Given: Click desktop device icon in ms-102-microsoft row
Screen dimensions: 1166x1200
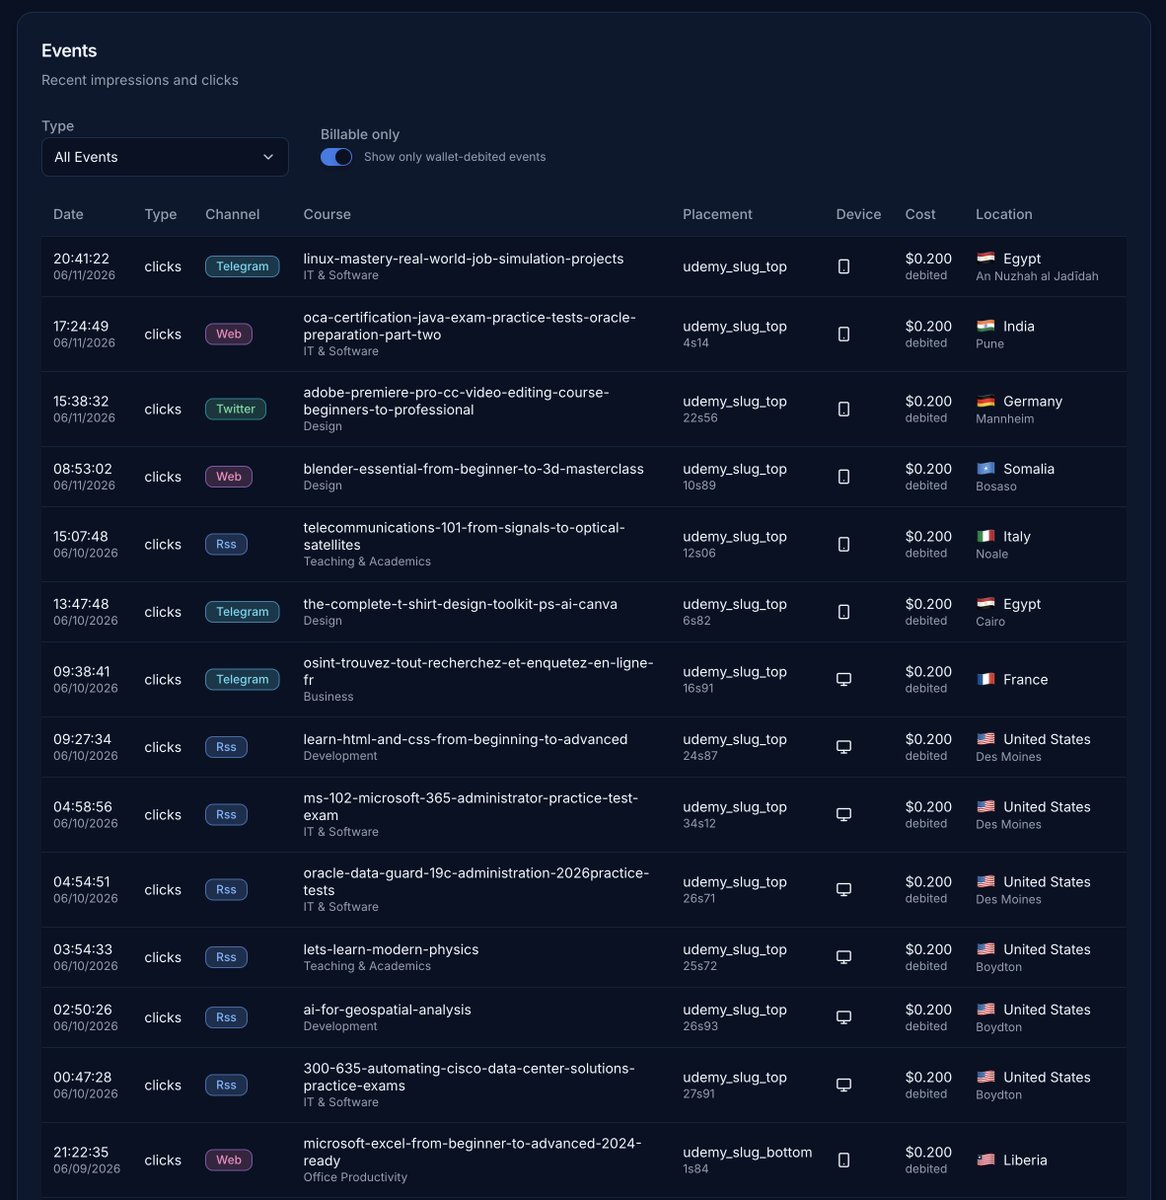Looking at the screenshot, I should coord(844,814).
